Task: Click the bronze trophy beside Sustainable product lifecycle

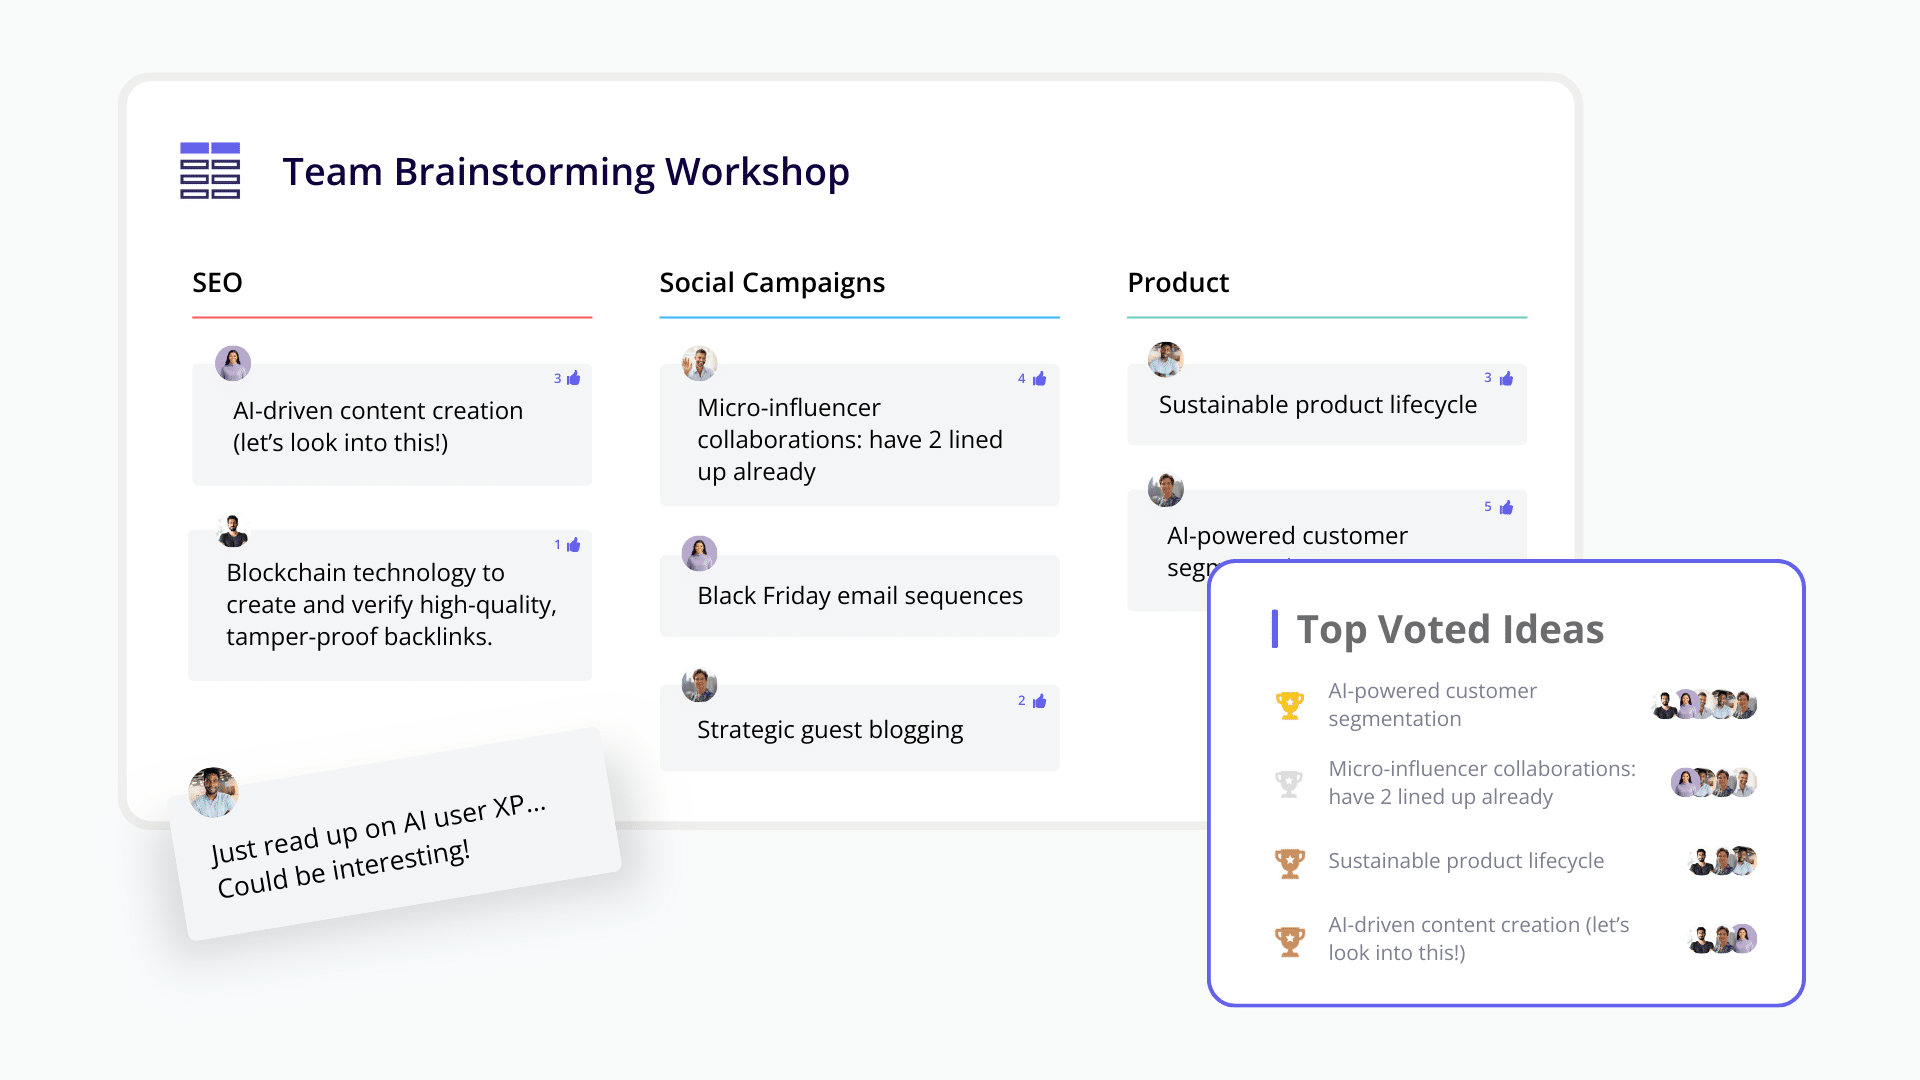Action: (1290, 862)
